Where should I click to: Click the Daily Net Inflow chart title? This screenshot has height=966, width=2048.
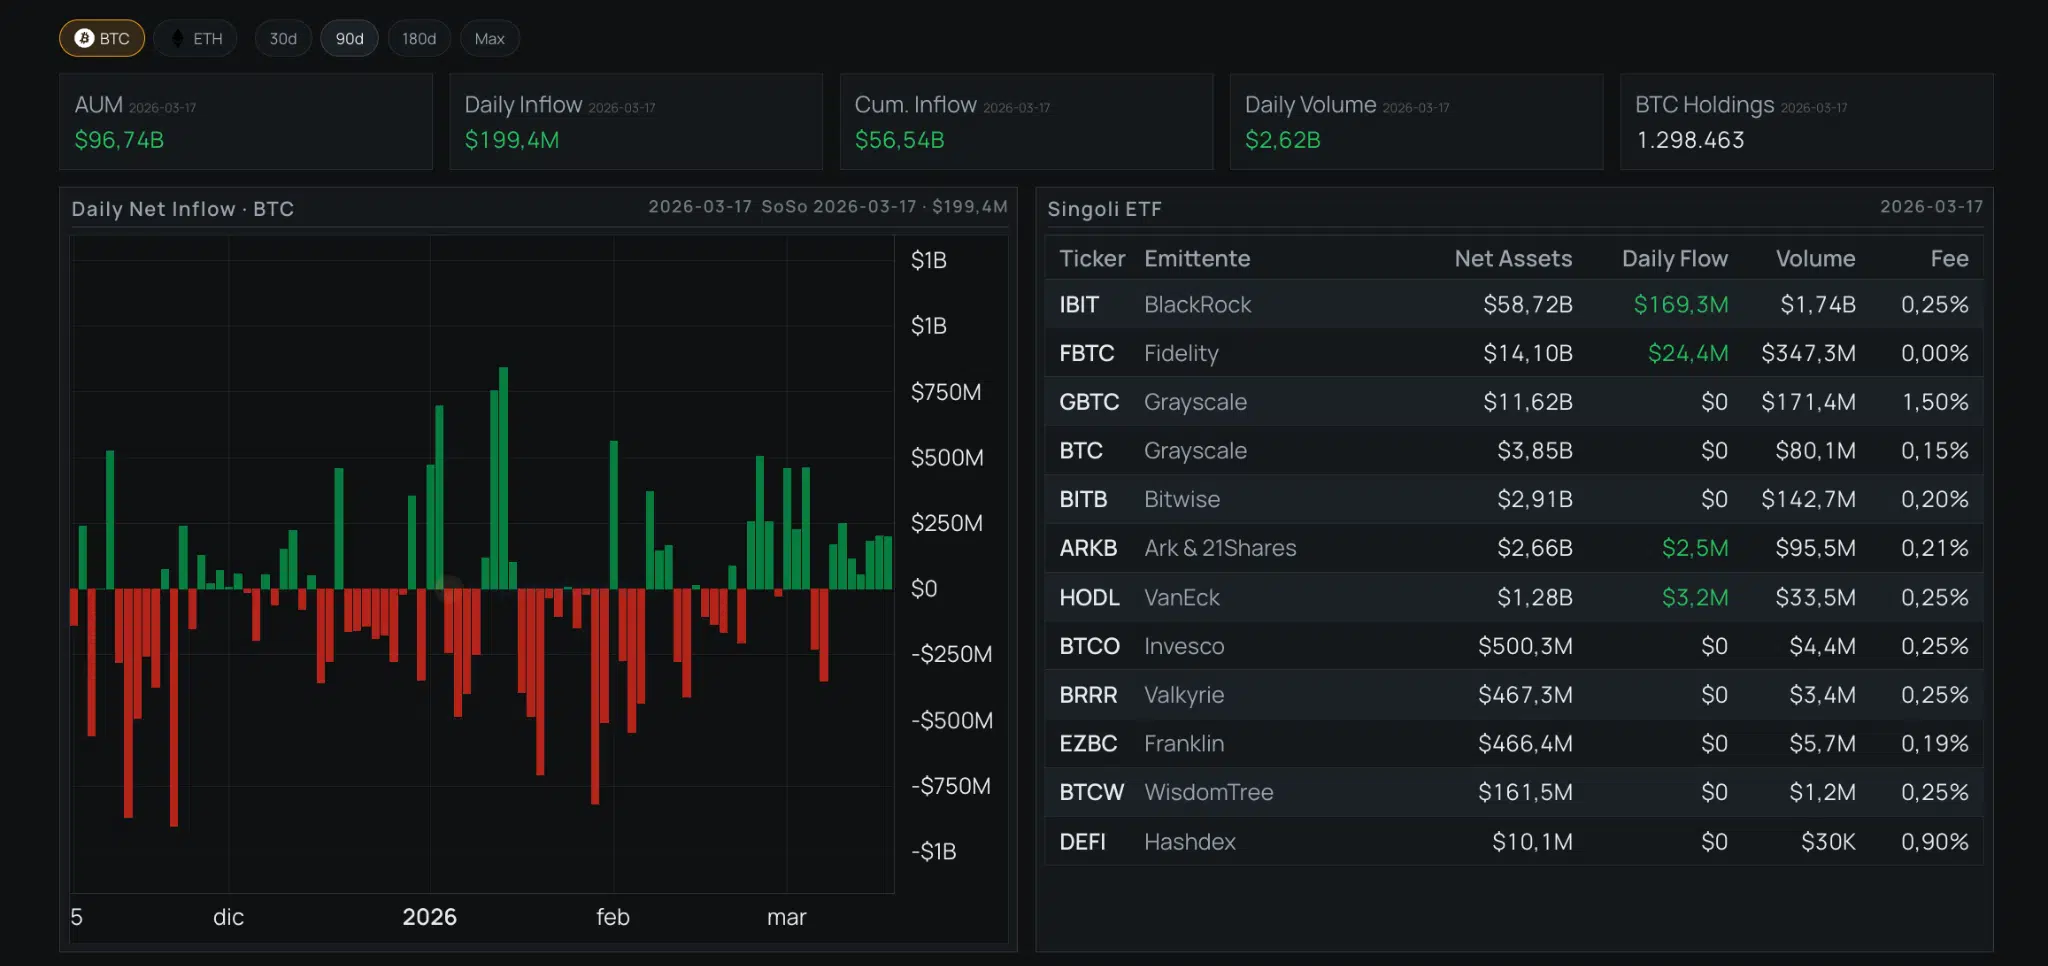[182, 209]
